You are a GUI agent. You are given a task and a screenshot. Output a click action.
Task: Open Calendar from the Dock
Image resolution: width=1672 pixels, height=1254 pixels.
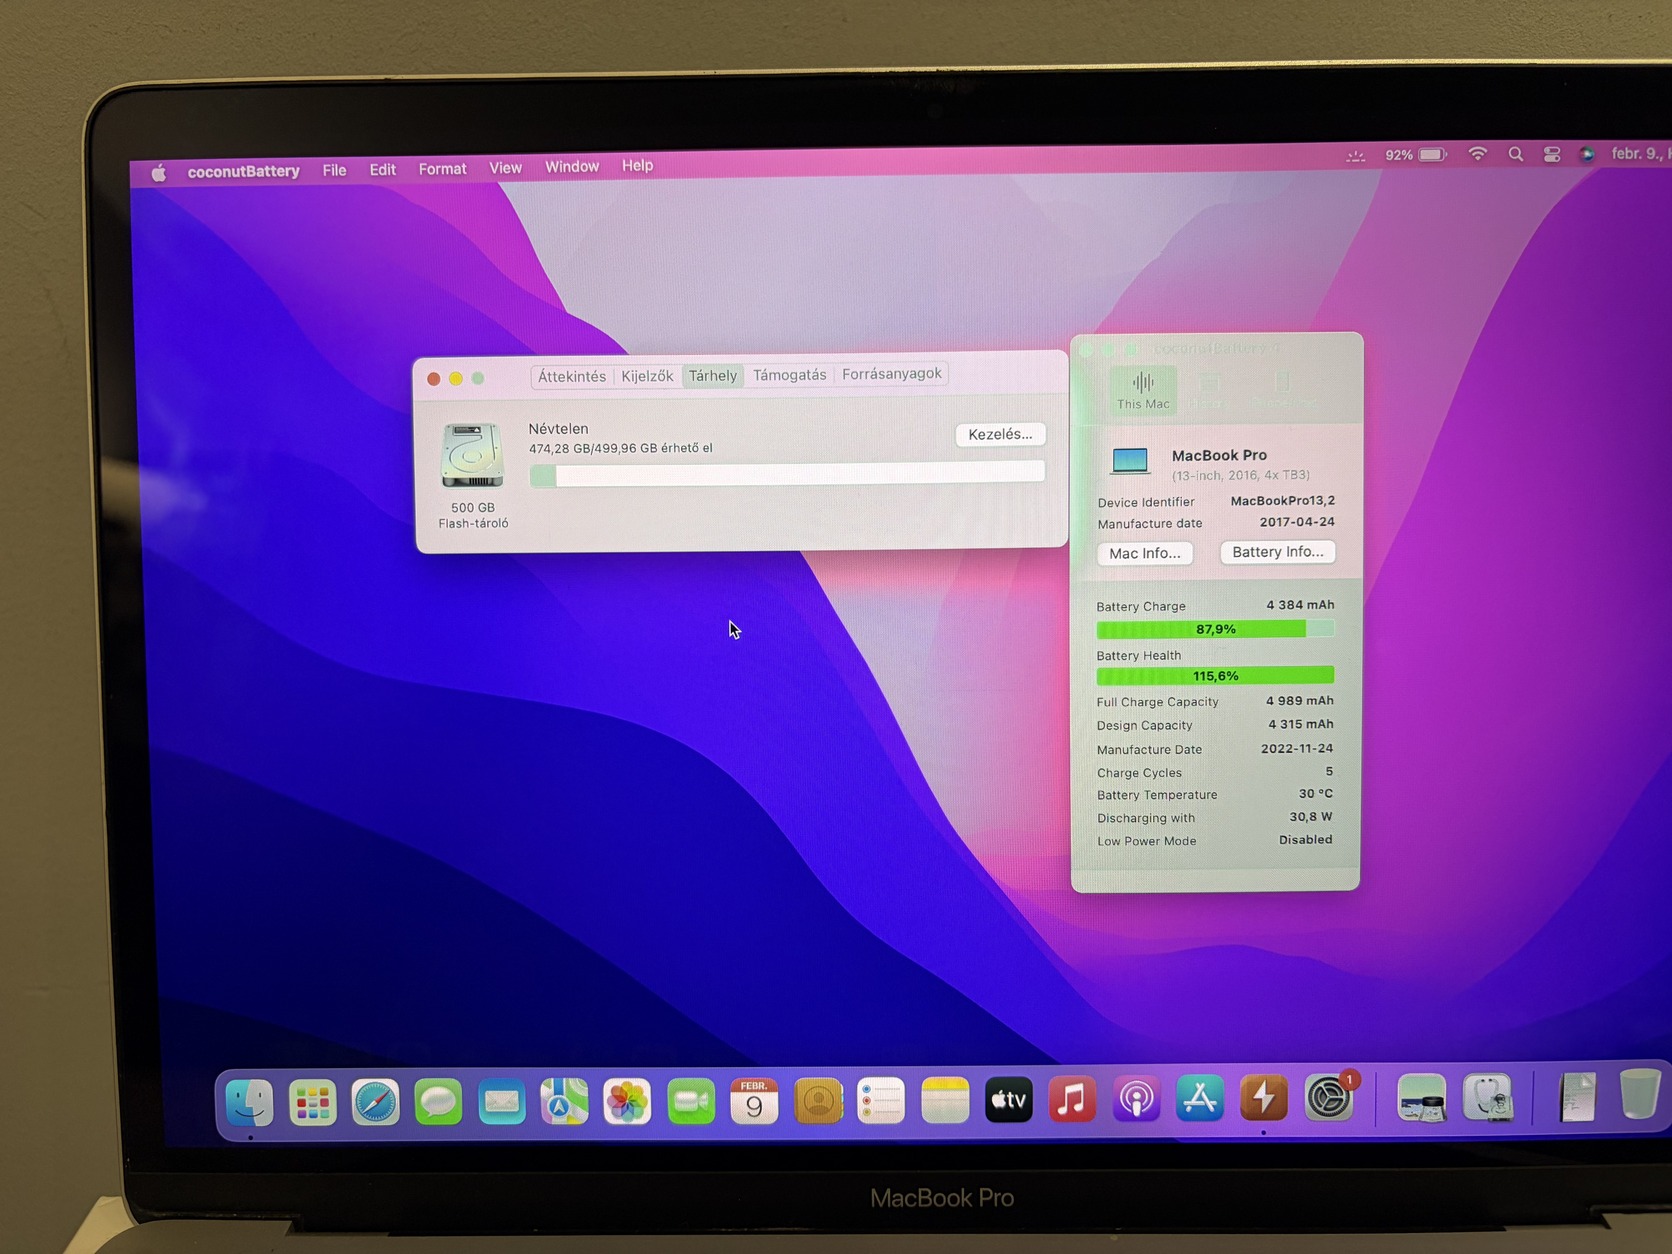[754, 1101]
